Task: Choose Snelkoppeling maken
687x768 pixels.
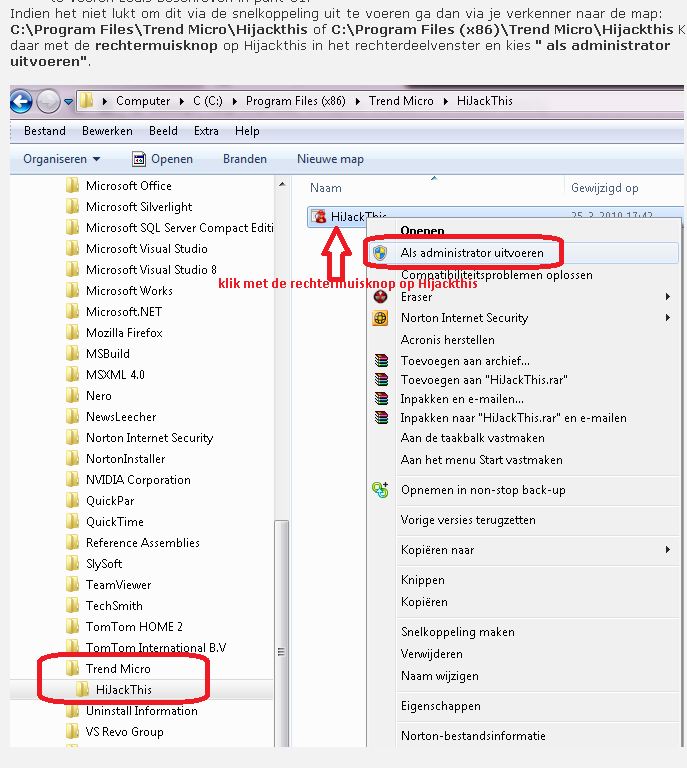Action: 458,632
